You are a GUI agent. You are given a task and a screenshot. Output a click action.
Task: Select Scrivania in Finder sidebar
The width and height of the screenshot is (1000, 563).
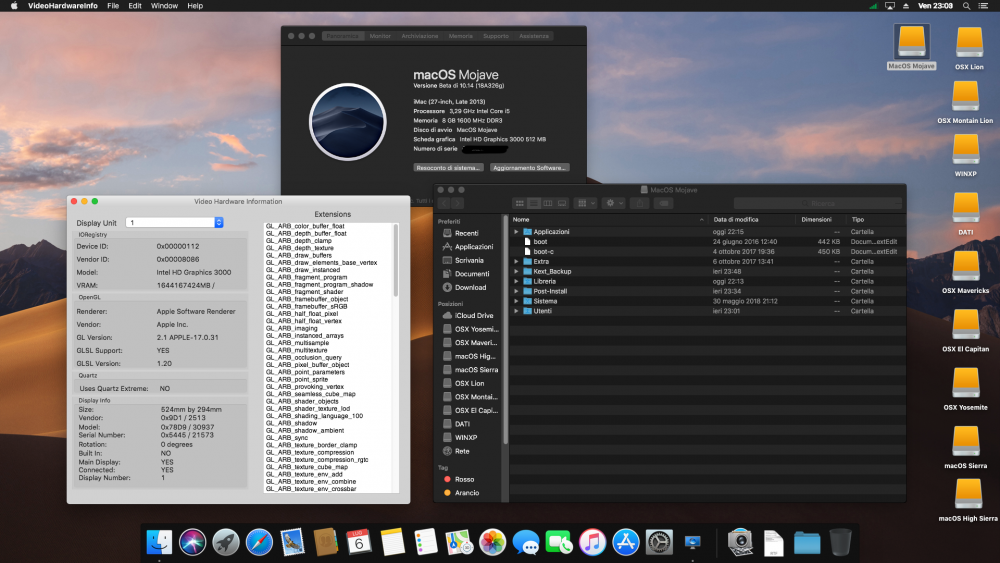(x=469, y=260)
